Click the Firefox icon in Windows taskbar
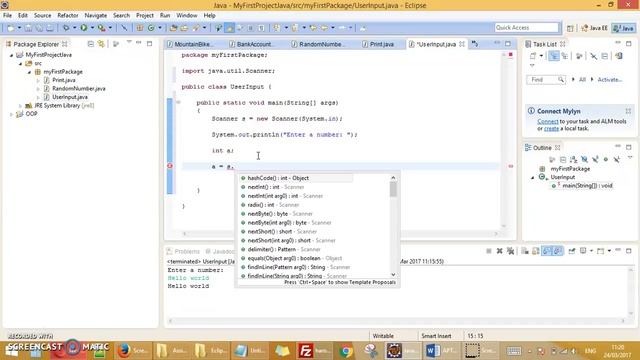 click(124, 351)
